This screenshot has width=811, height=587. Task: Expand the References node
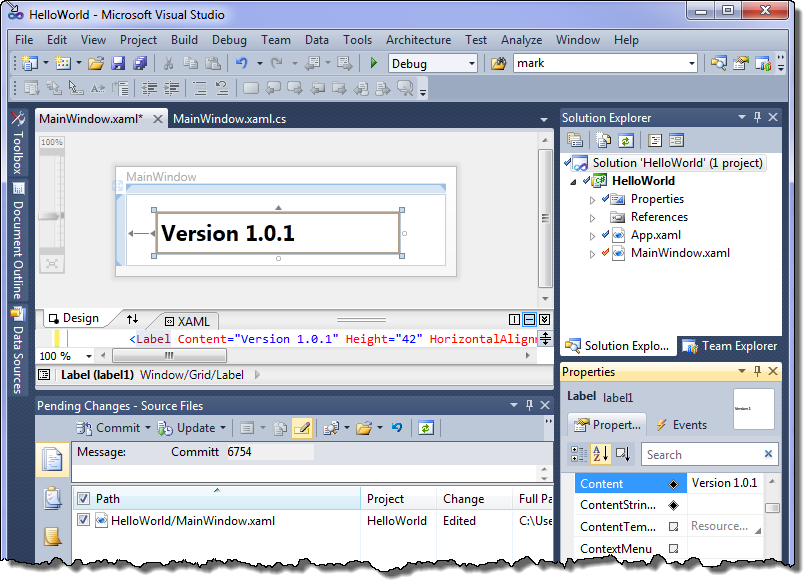tap(592, 218)
